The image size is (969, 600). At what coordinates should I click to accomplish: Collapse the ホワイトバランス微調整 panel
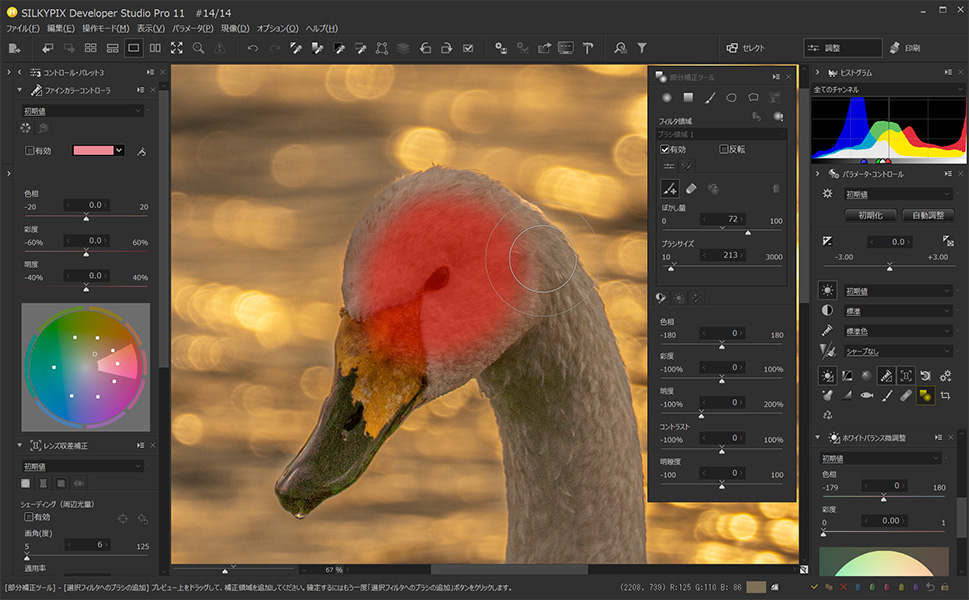click(x=817, y=437)
